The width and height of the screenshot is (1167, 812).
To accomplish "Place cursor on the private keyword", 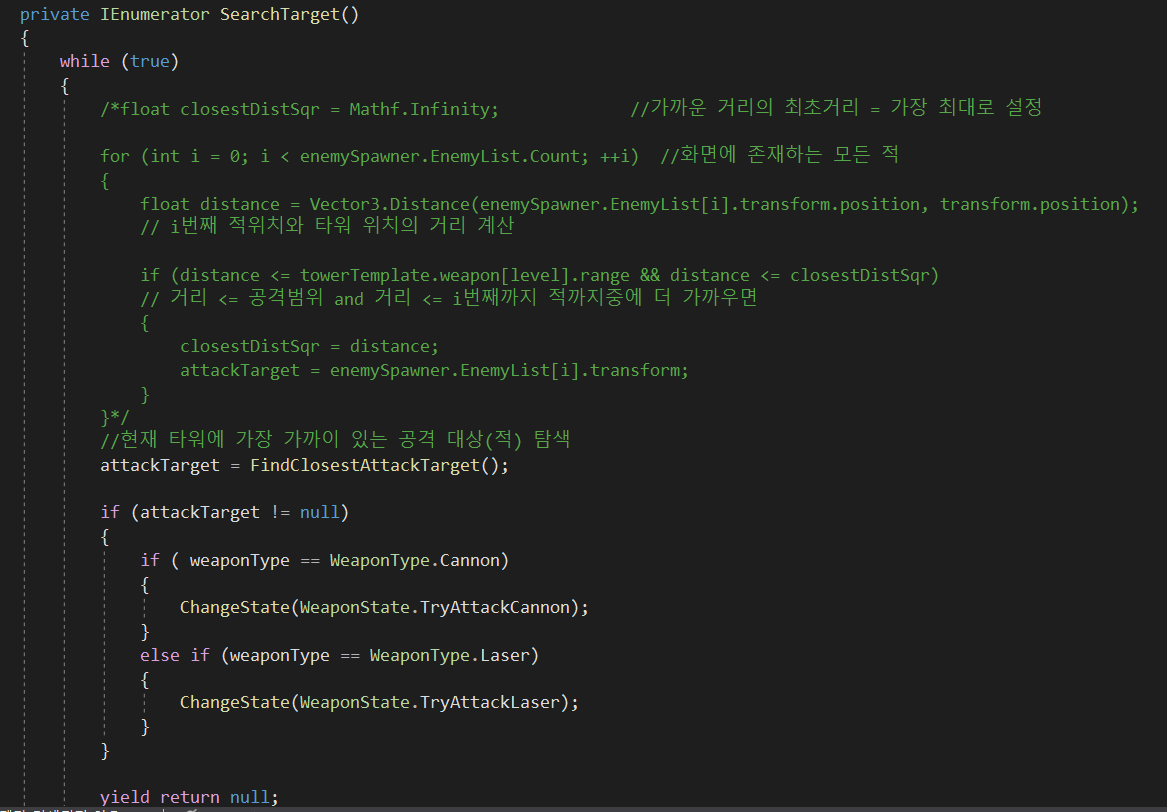I will 55,14.
